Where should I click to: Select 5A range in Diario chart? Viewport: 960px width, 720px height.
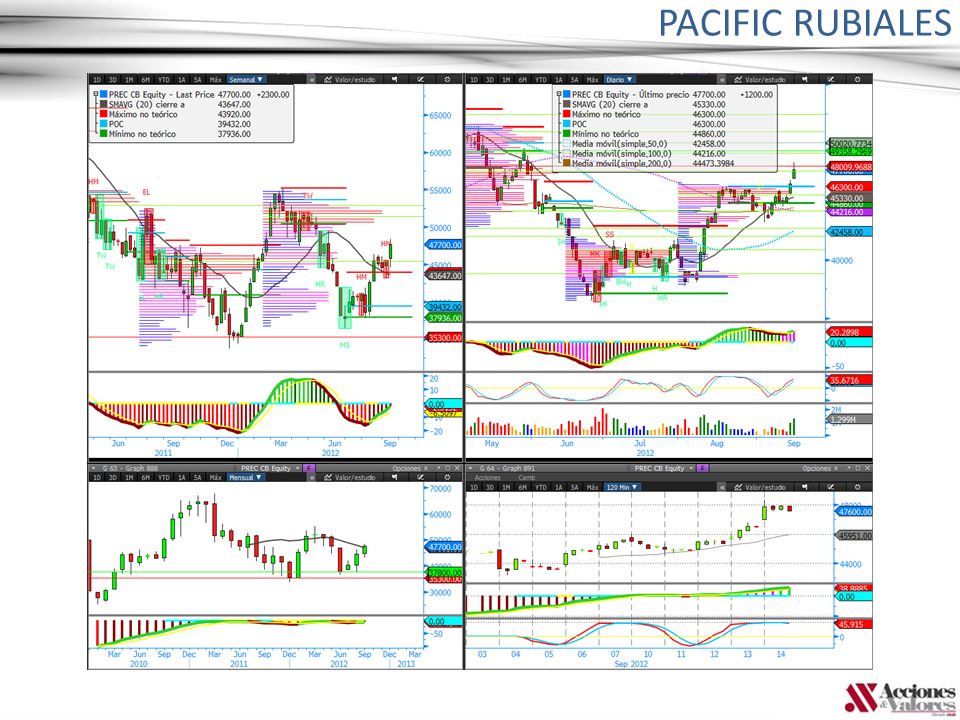pyautogui.click(x=574, y=80)
